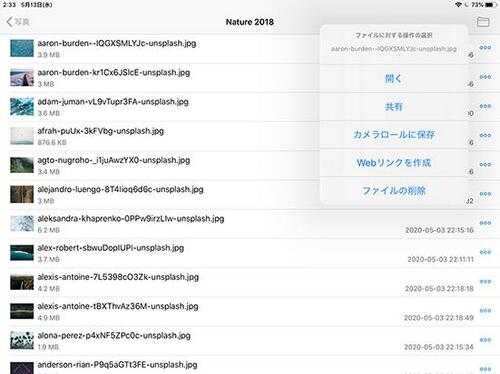Select file name alex-robert-sbwuDopIUPI-unsplash.jpg
Viewport: 500px width, 374px height.
[111, 248]
